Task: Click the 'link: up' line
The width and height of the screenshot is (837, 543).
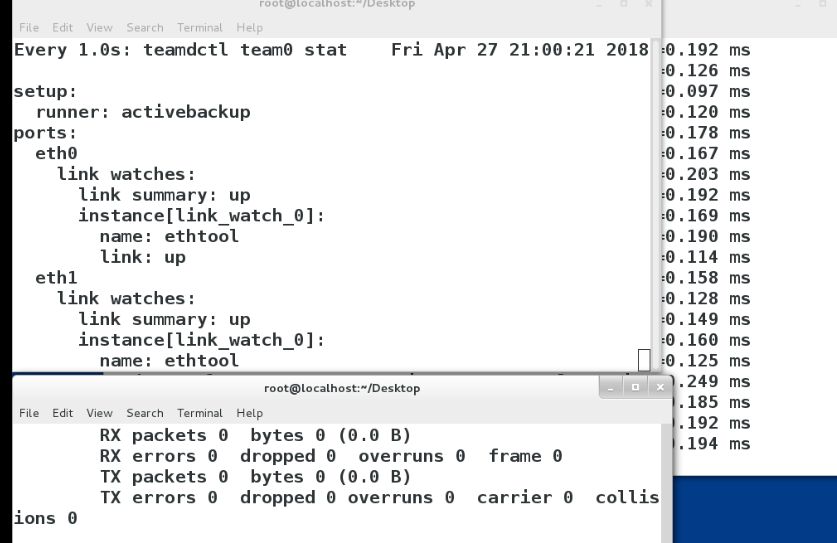Action: (143, 257)
